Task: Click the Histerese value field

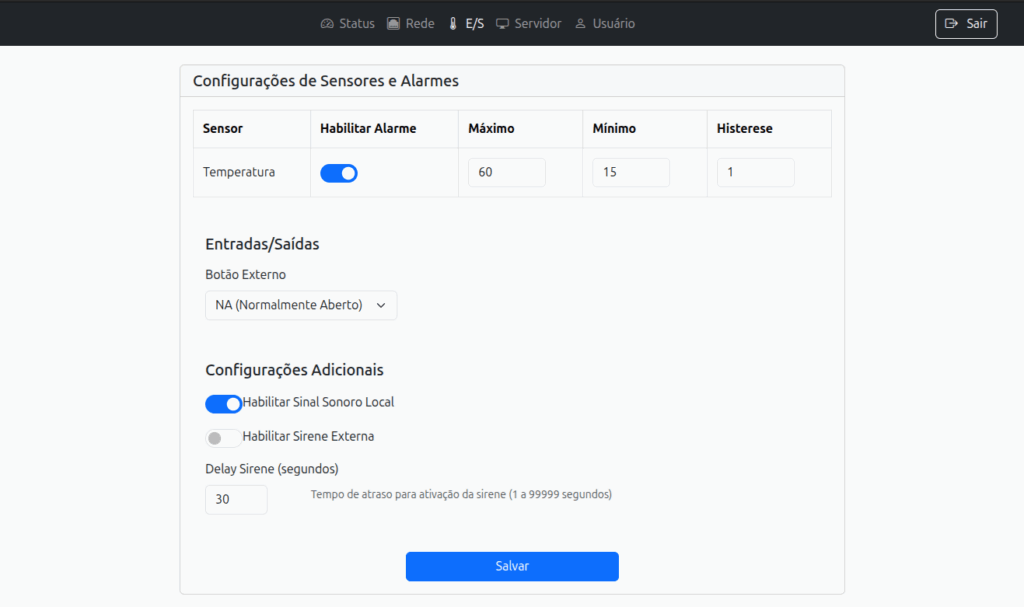Action: (x=755, y=173)
